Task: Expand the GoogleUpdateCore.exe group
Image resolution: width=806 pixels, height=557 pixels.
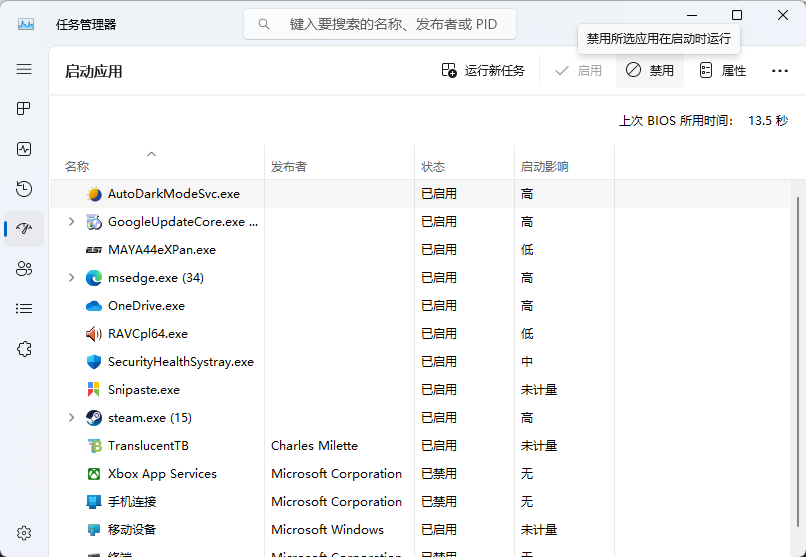Action: click(71, 222)
